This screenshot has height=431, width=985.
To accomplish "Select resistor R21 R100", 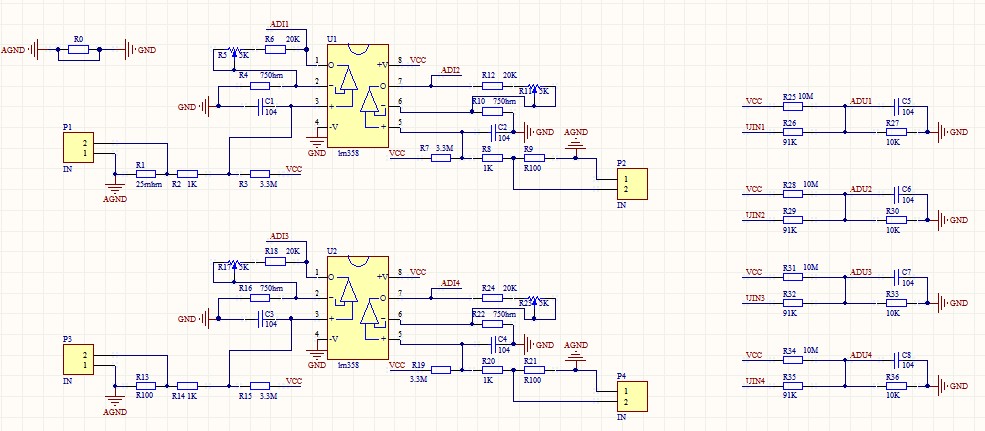I will tap(534, 370).
